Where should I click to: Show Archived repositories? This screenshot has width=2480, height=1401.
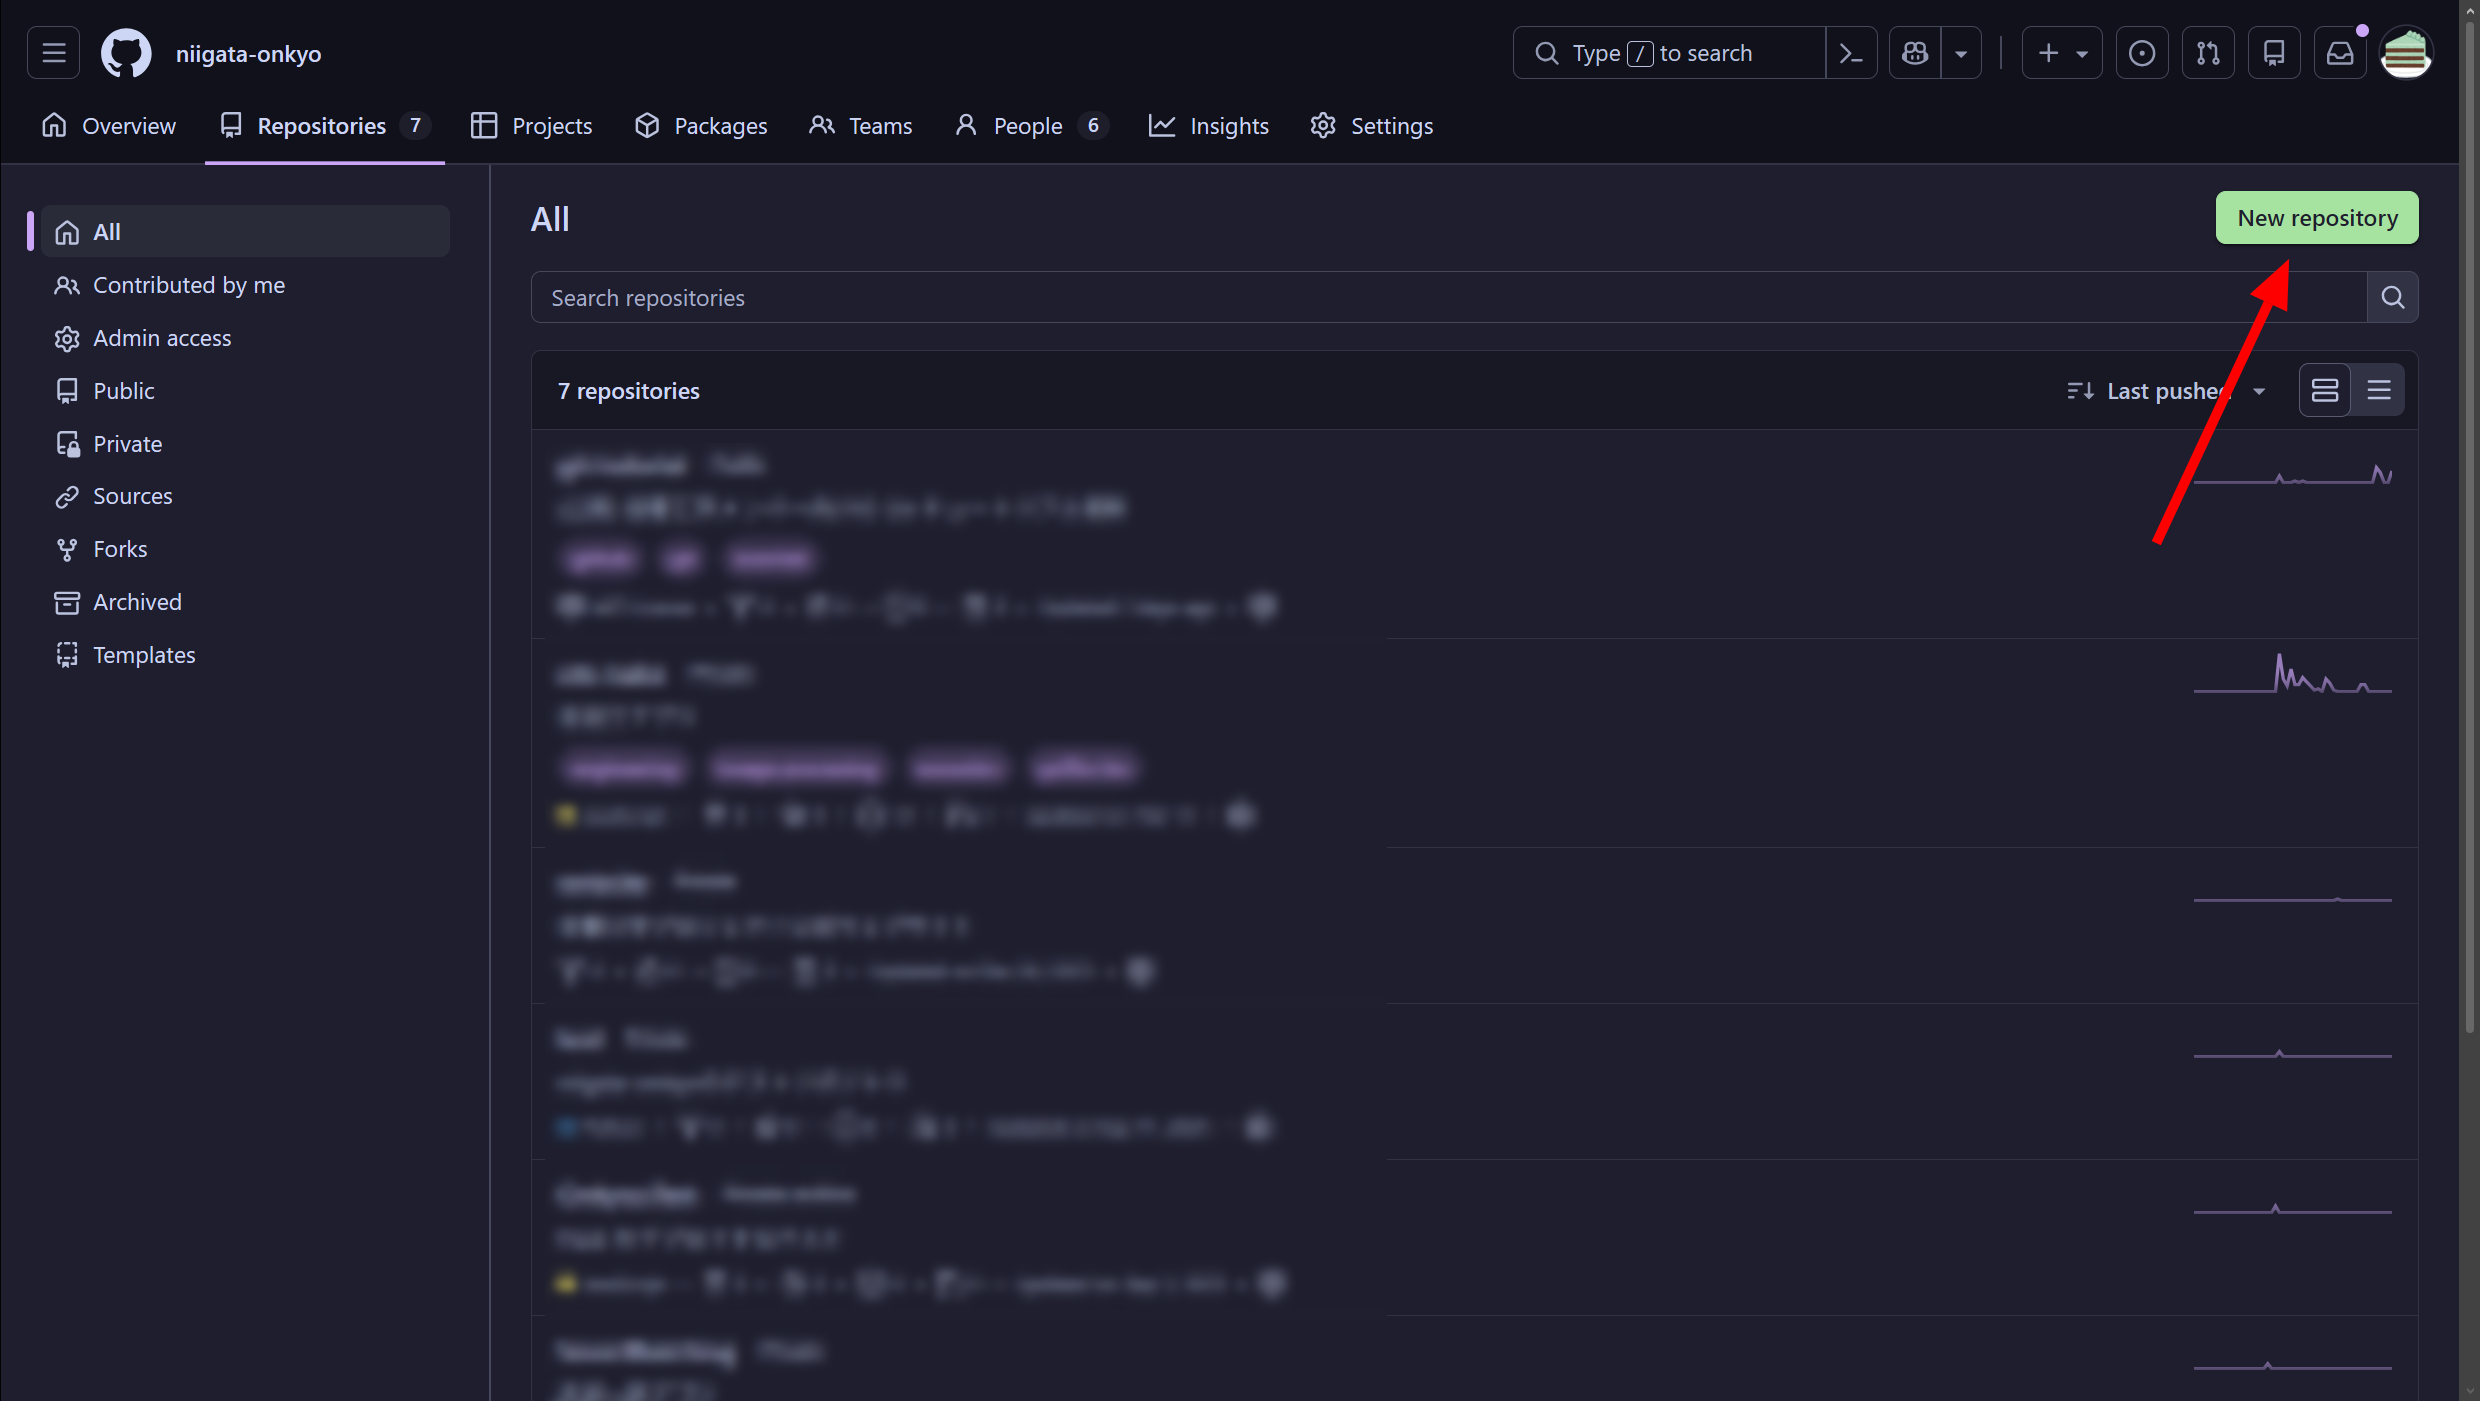(x=245, y=602)
